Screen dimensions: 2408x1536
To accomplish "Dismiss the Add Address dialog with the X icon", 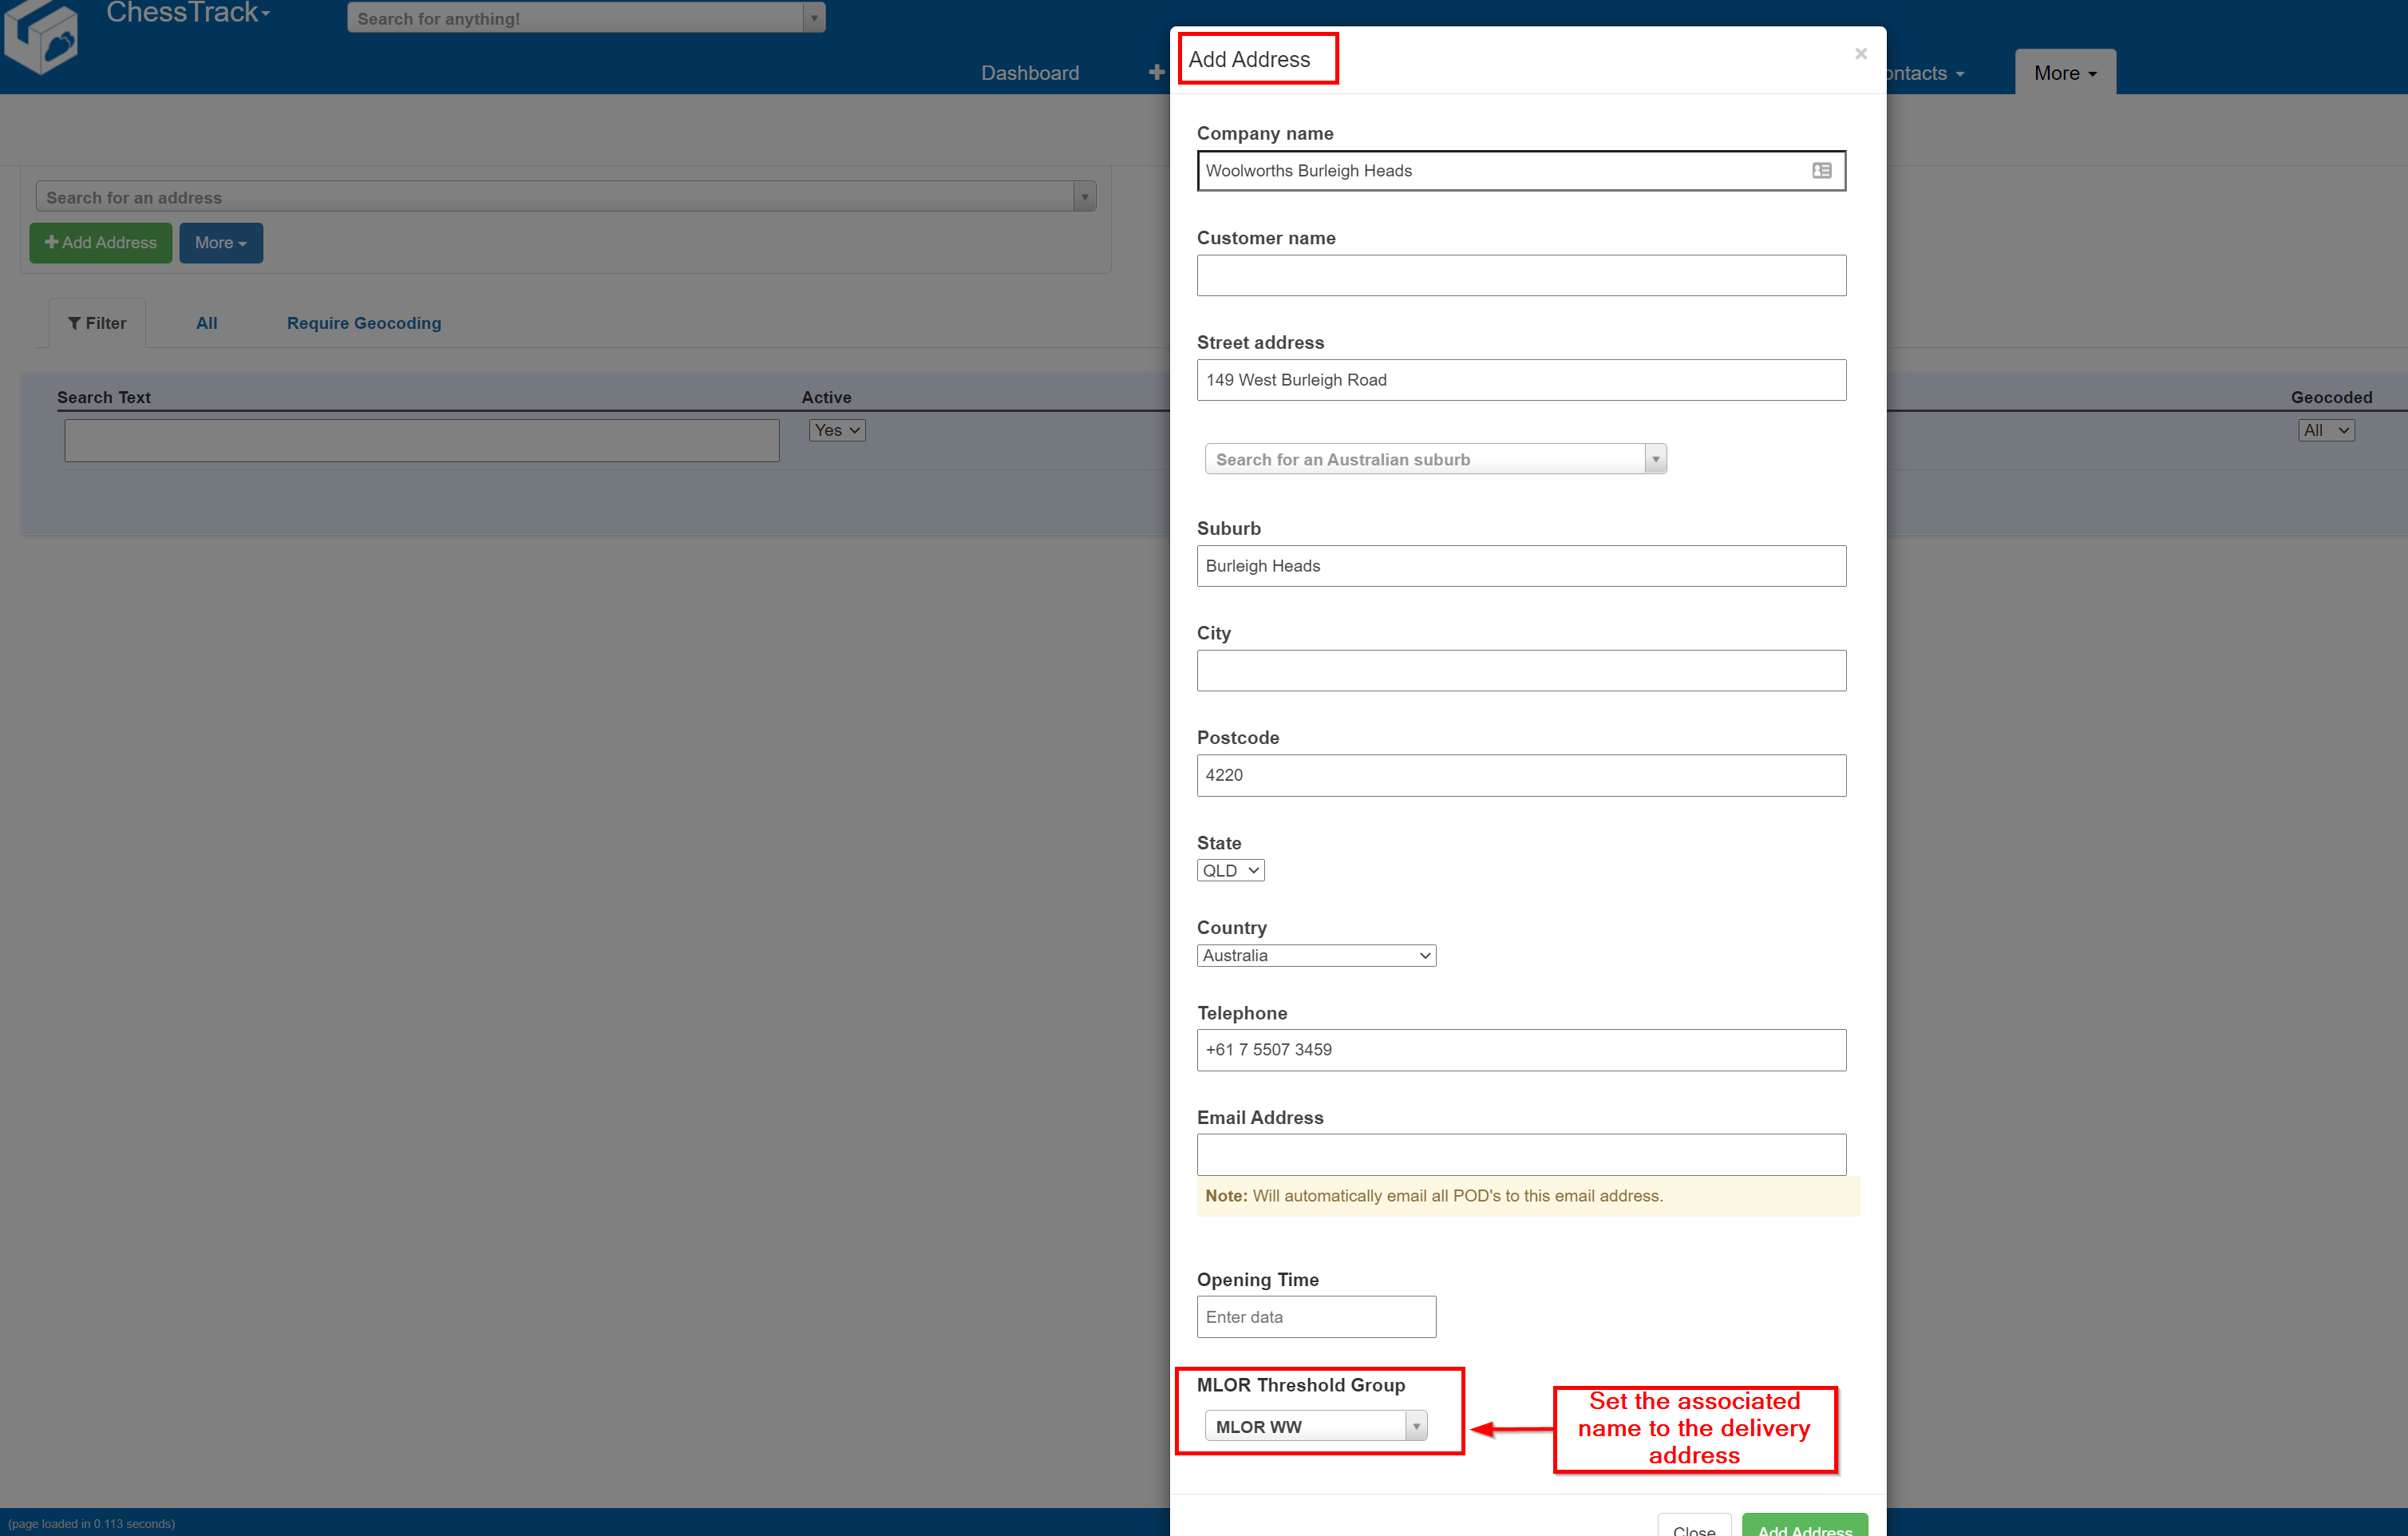I will point(1861,53).
